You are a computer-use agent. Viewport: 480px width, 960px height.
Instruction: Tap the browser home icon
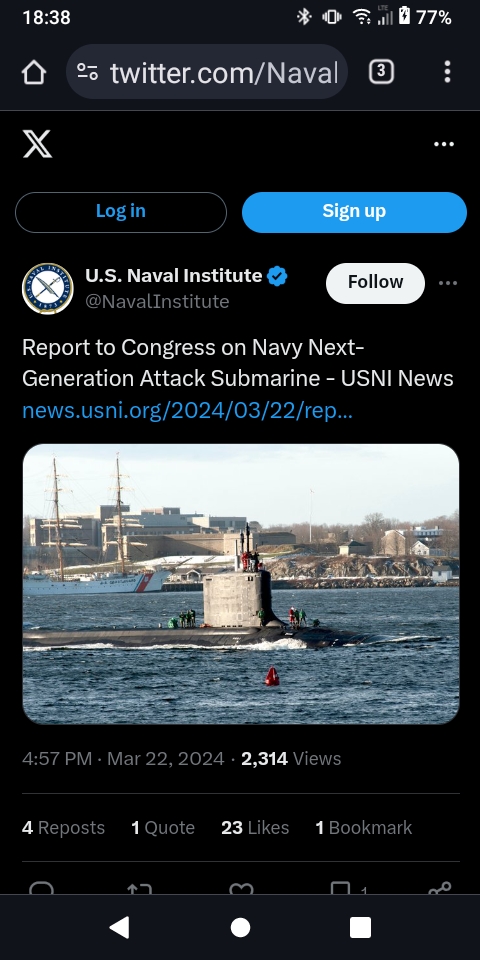(34, 72)
